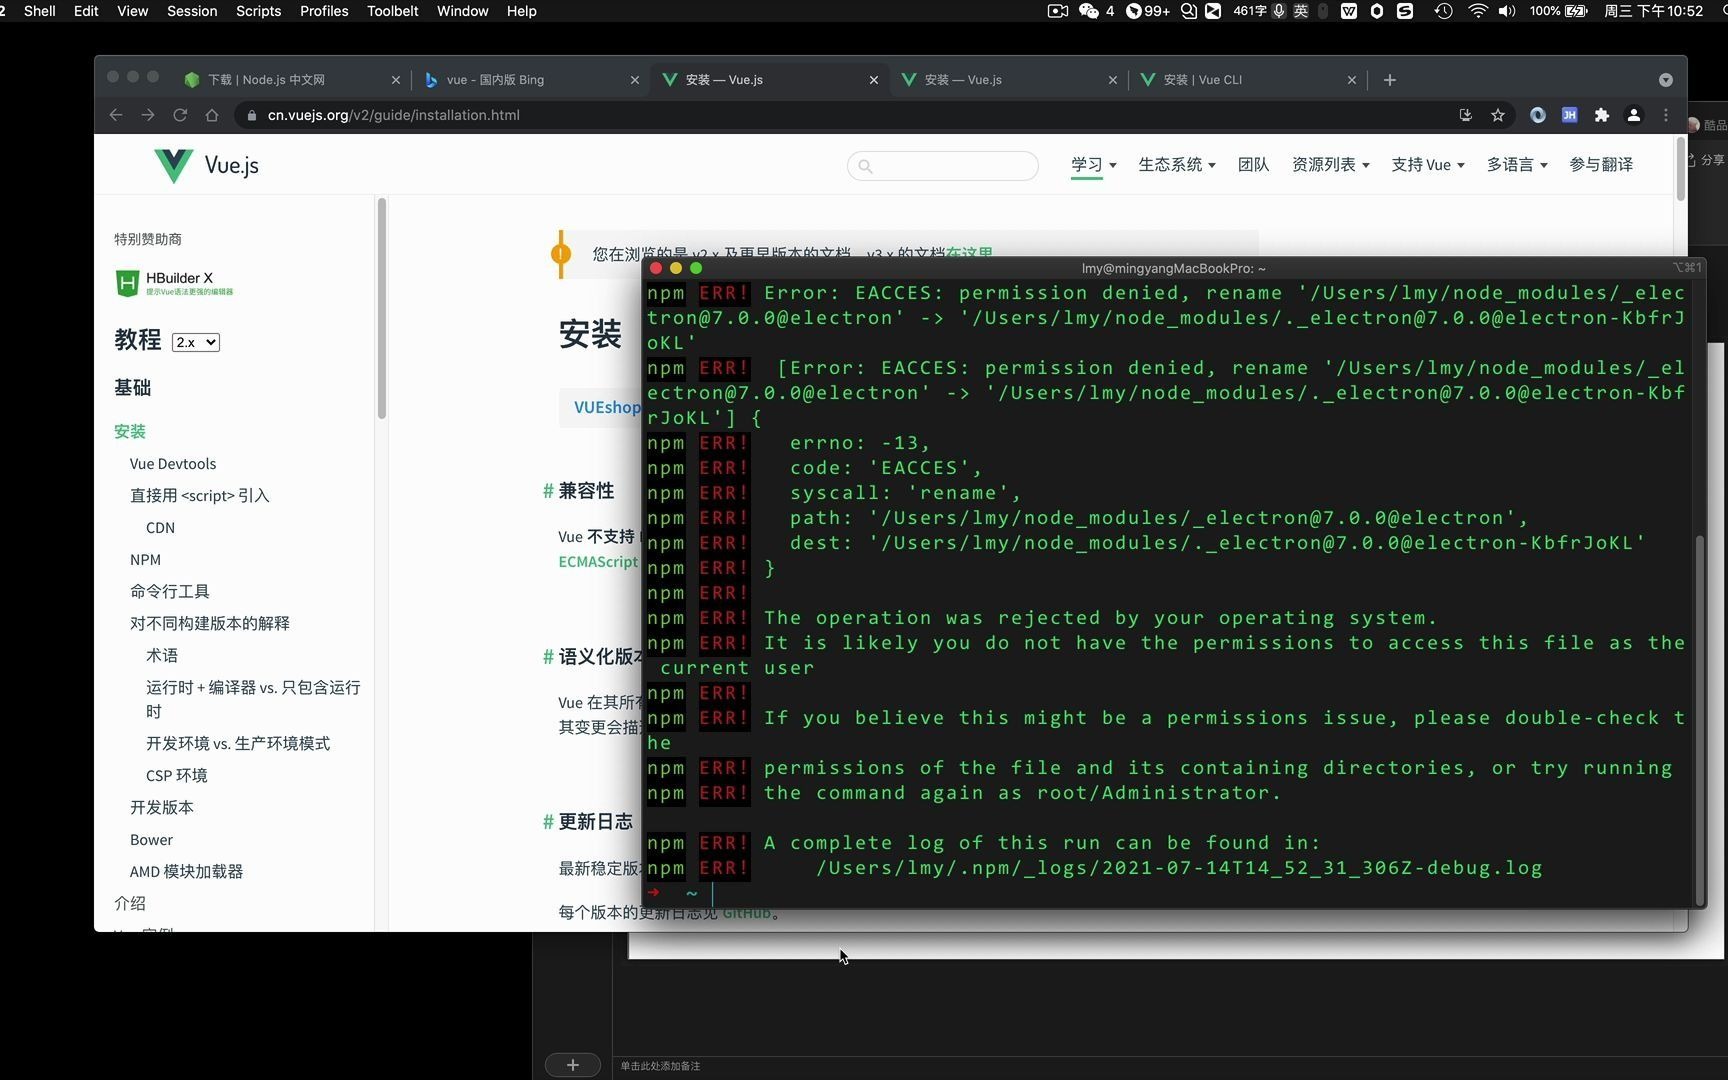Open a new browser tab
The height and width of the screenshot is (1080, 1728).
point(1390,80)
